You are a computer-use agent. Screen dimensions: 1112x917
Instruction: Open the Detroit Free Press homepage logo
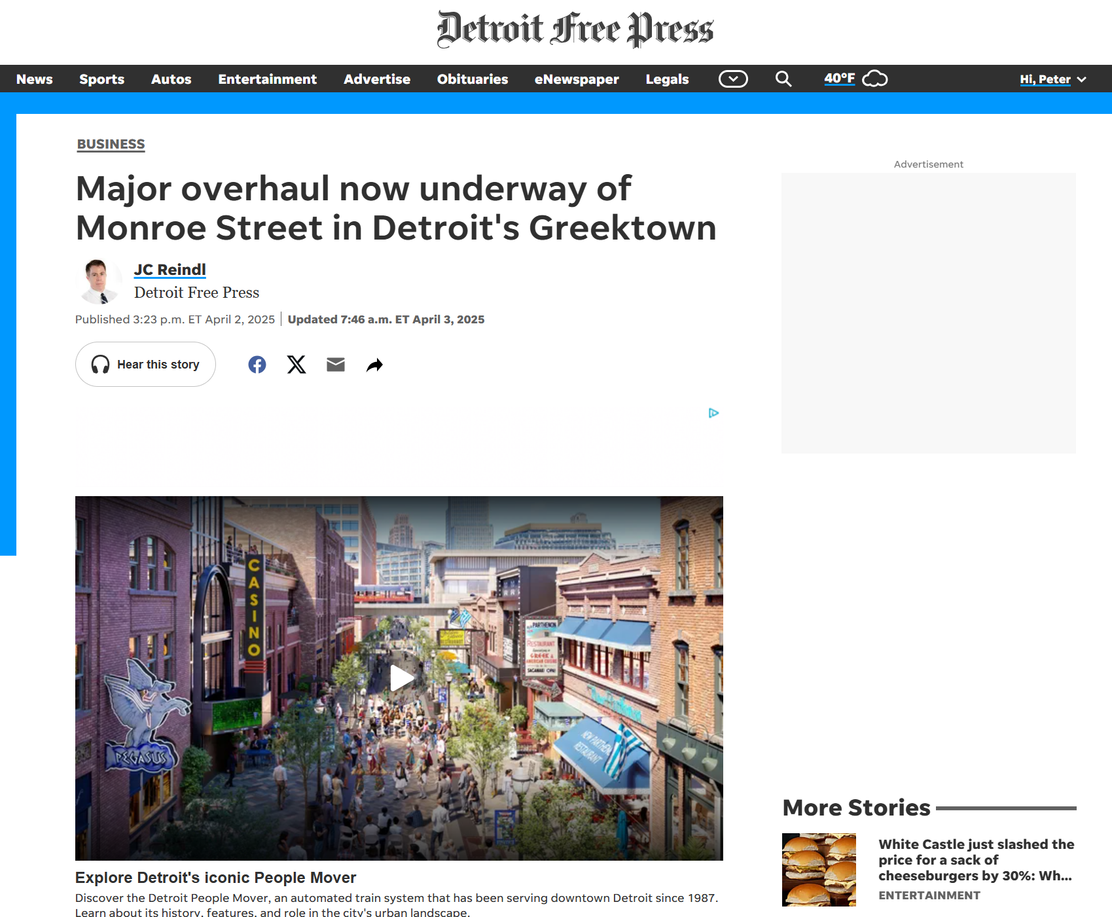click(x=575, y=29)
